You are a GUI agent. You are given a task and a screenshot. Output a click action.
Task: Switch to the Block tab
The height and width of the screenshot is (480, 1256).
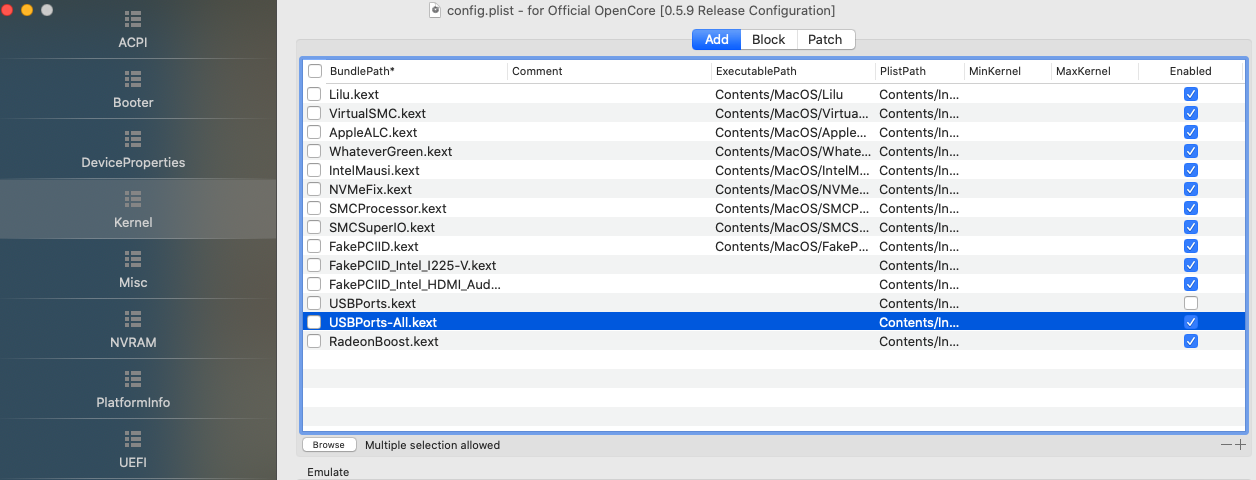point(768,40)
